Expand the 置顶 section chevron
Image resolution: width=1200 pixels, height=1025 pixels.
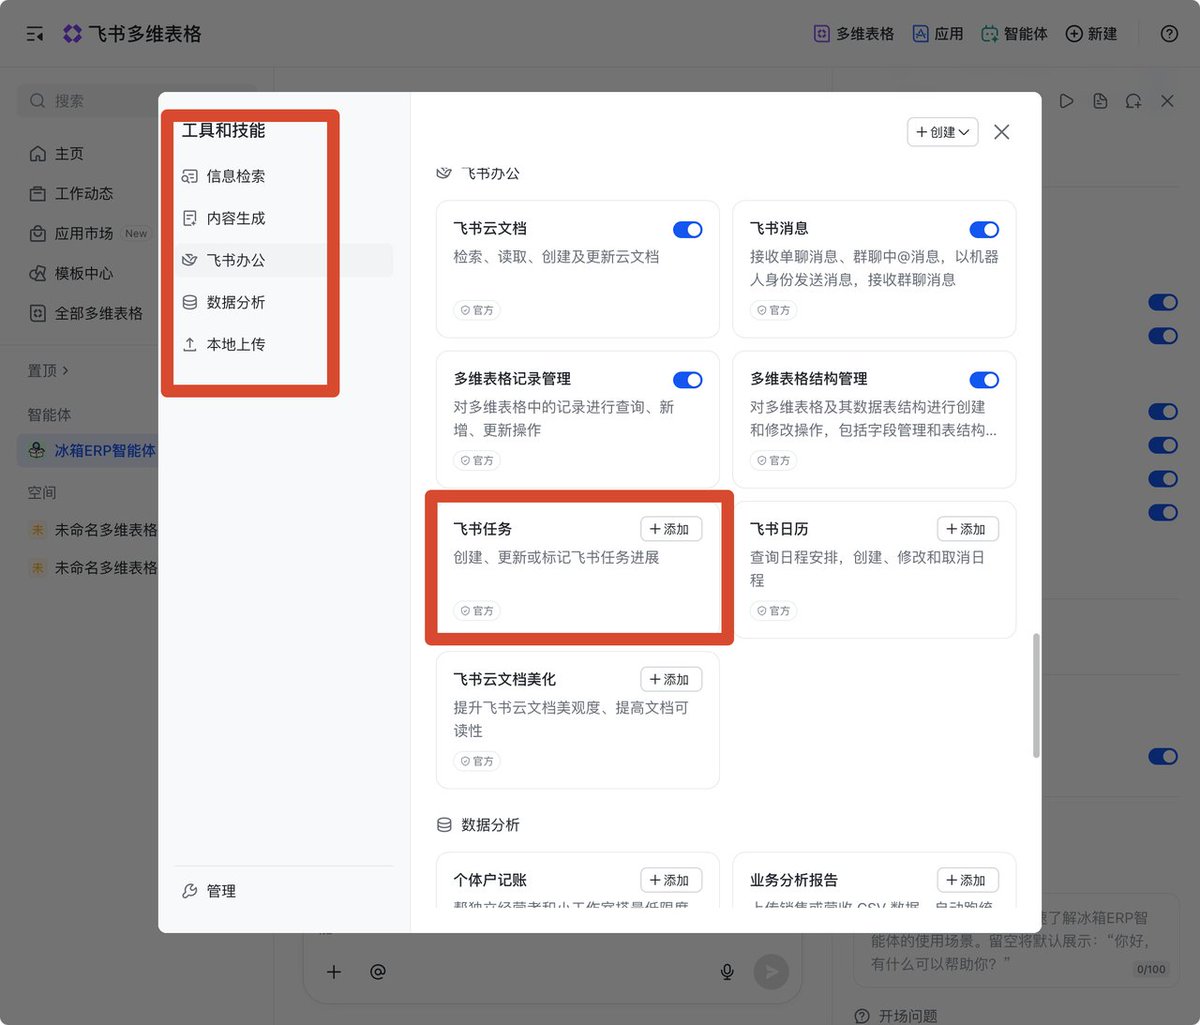(66, 371)
